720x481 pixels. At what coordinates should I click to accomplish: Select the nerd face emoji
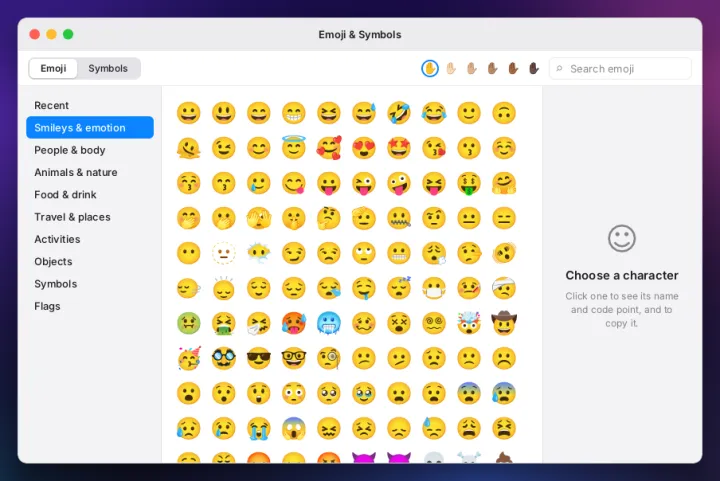point(293,358)
